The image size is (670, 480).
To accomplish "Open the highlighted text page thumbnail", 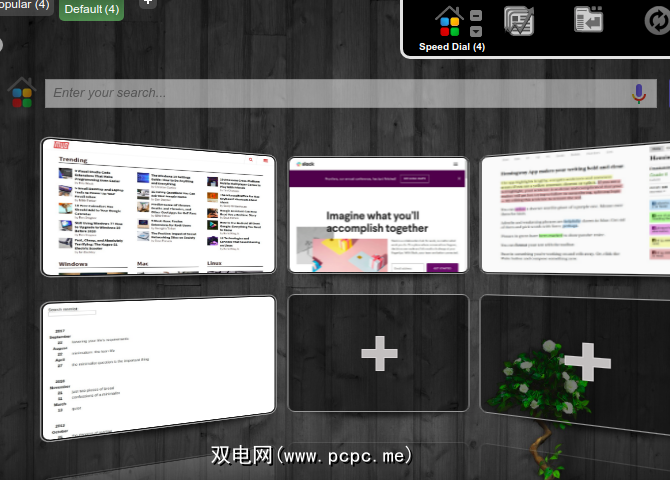I will 575,212.
